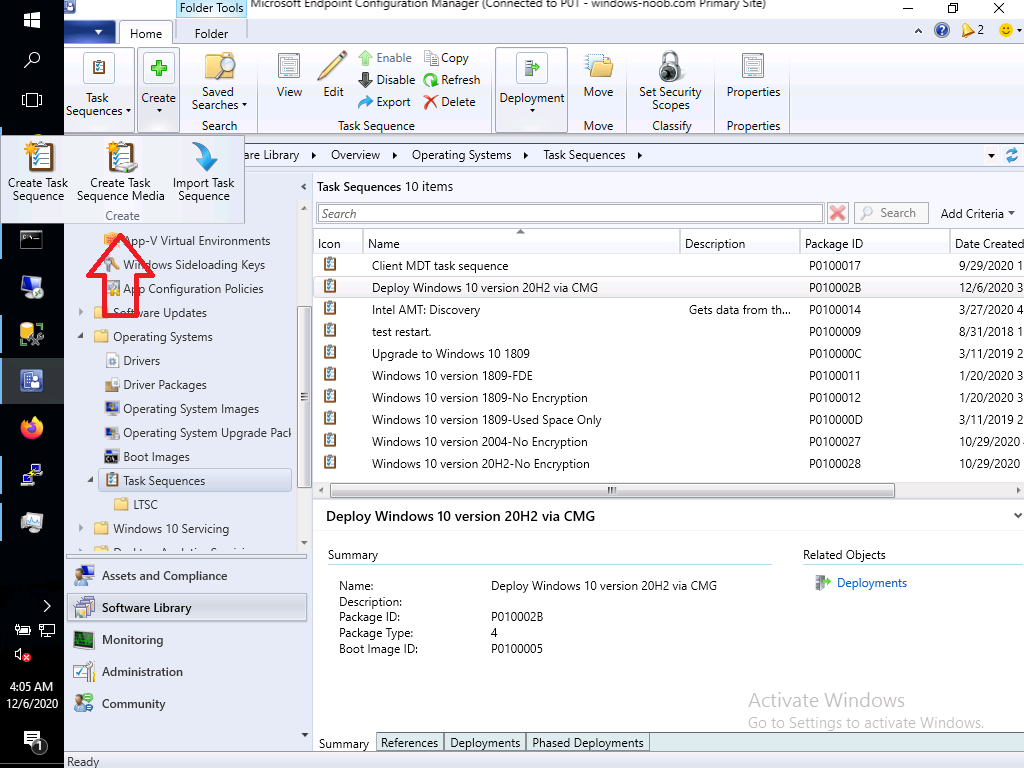The image size is (1024, 768).
Task: Collapse the Task Sequences tree node
Action: point(91,480)
